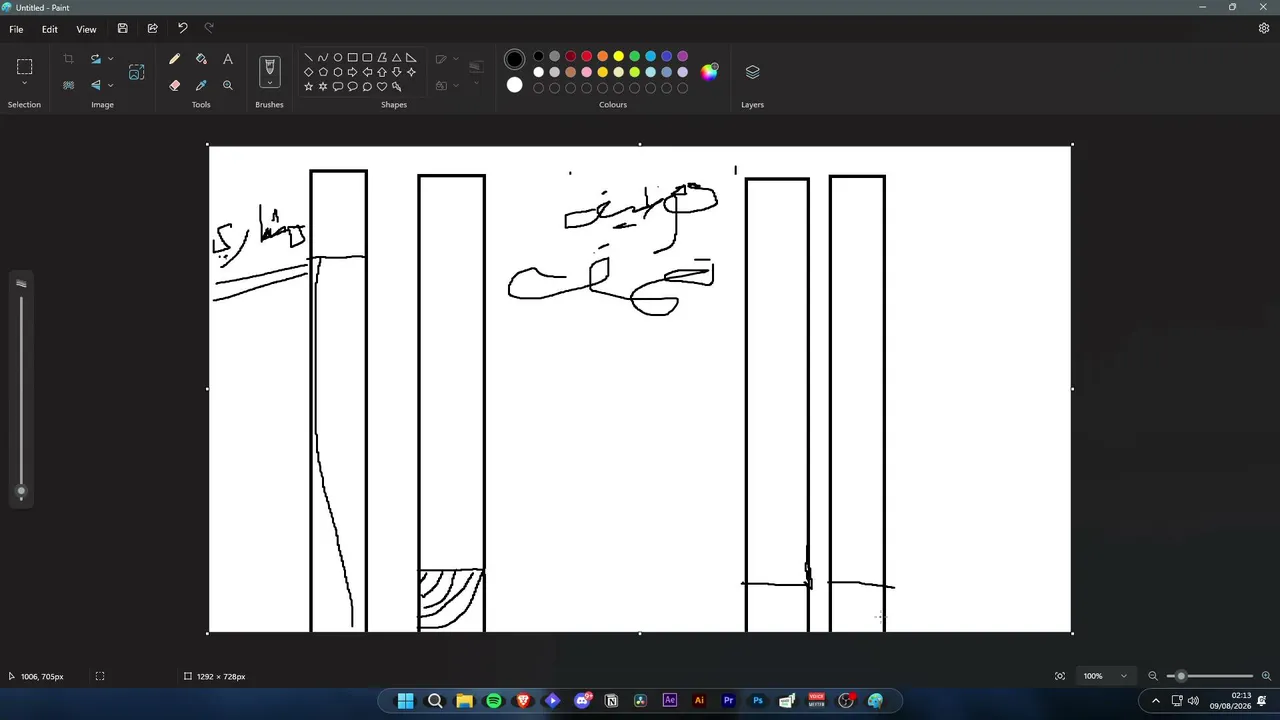
Task: Select Colour 1 primary black circle
Action: pyautogui.click(x=514, y=60)
